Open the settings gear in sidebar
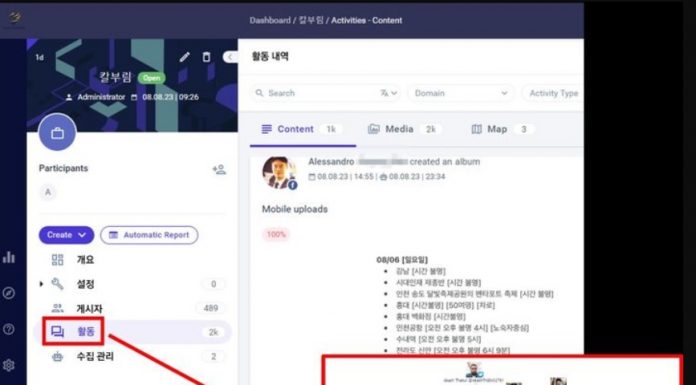The image size is (696, 385). point(9,365)
